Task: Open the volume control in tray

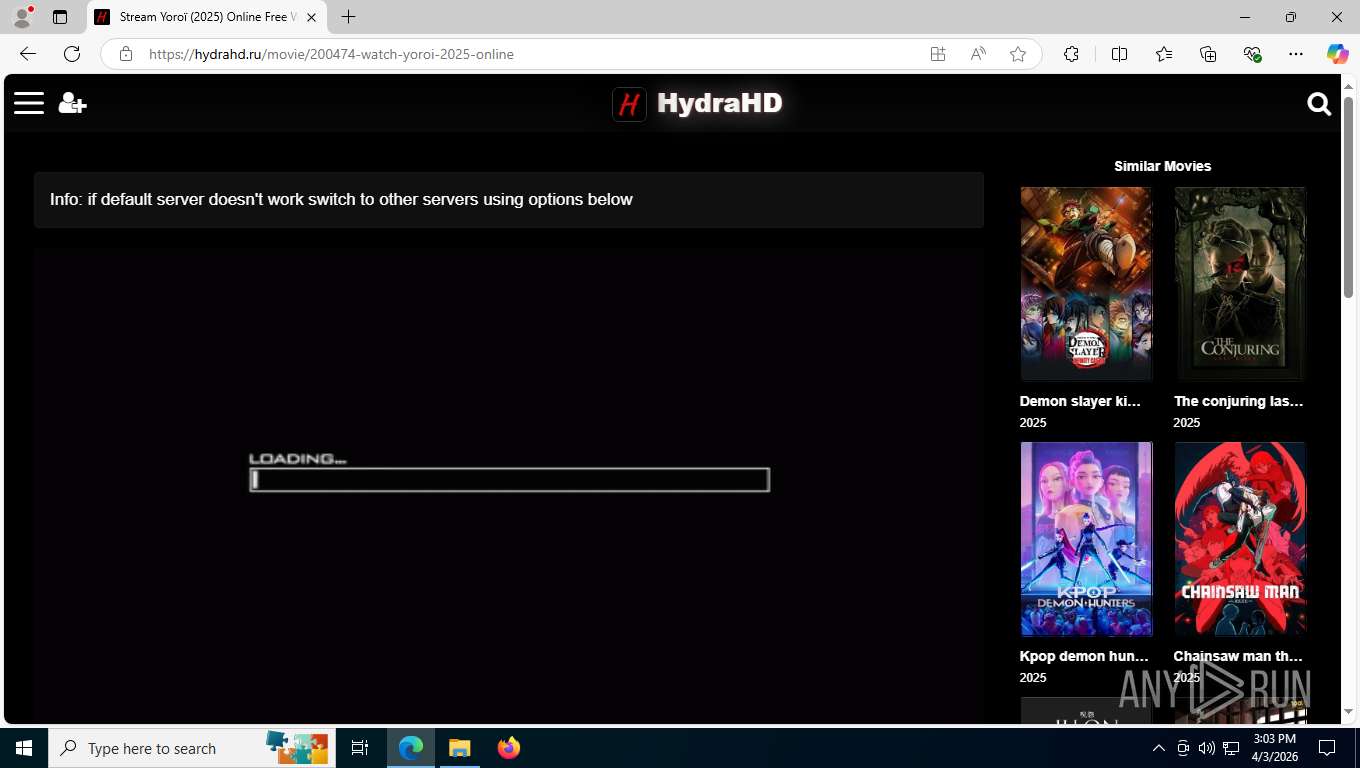Action: [1206, 748]
